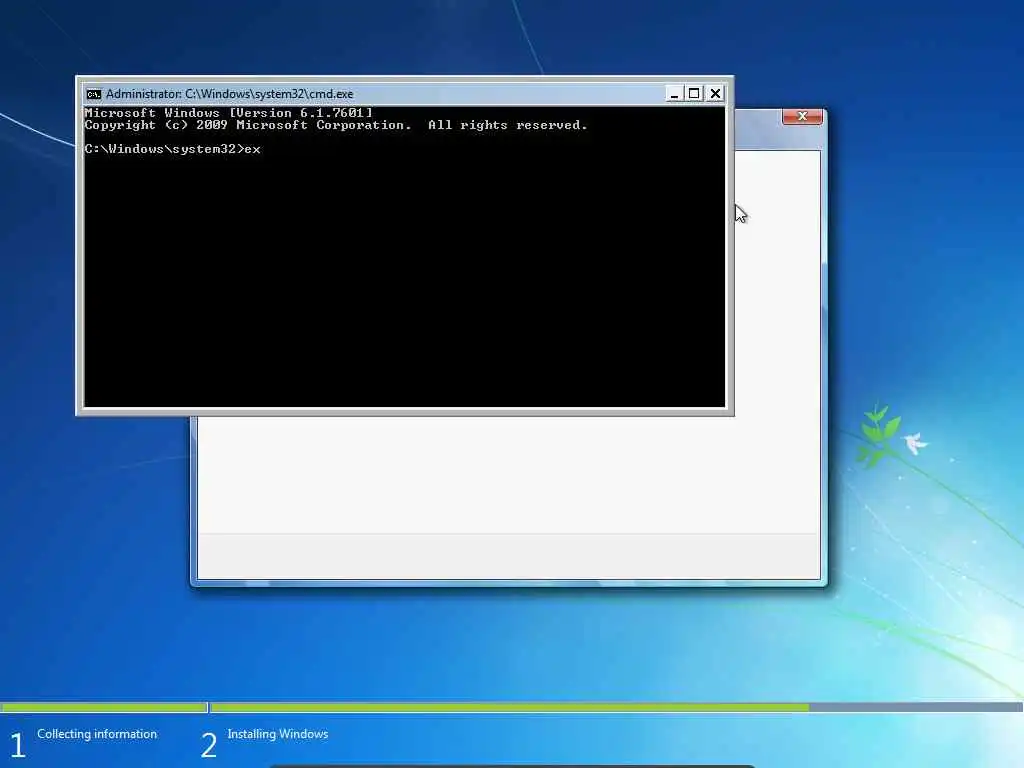The width and height of the screenshot is (1024, 768).
Task: Click the 'Microsoft Windows [Version 6.1.7601]' line
Action: tap(228, 113)
